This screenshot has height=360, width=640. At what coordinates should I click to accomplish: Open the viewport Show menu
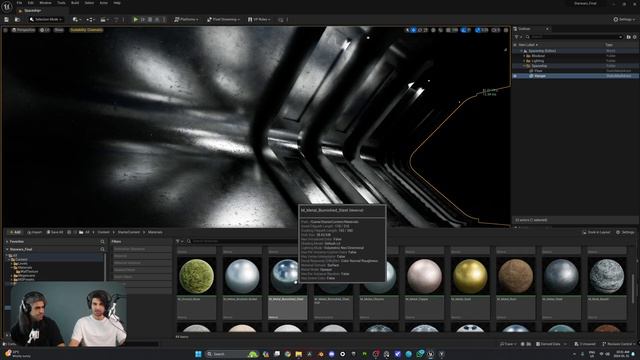tap(59, 30)
